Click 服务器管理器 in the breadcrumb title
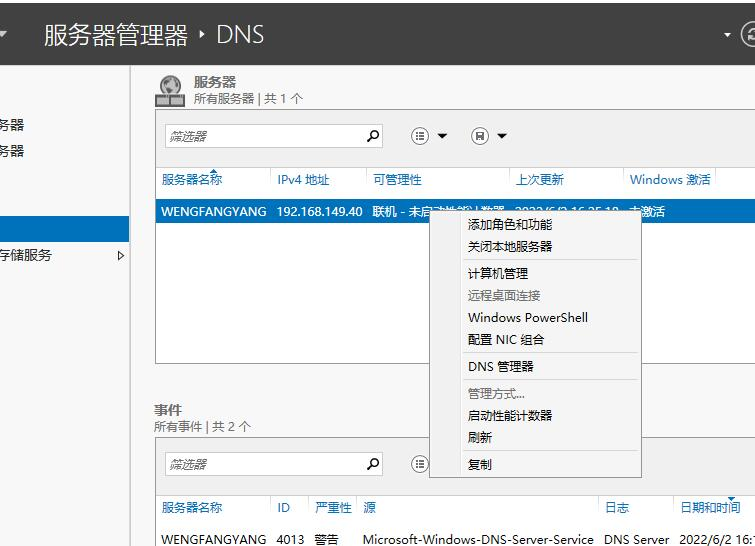755x546 pixels. click(x=116, y=35)
